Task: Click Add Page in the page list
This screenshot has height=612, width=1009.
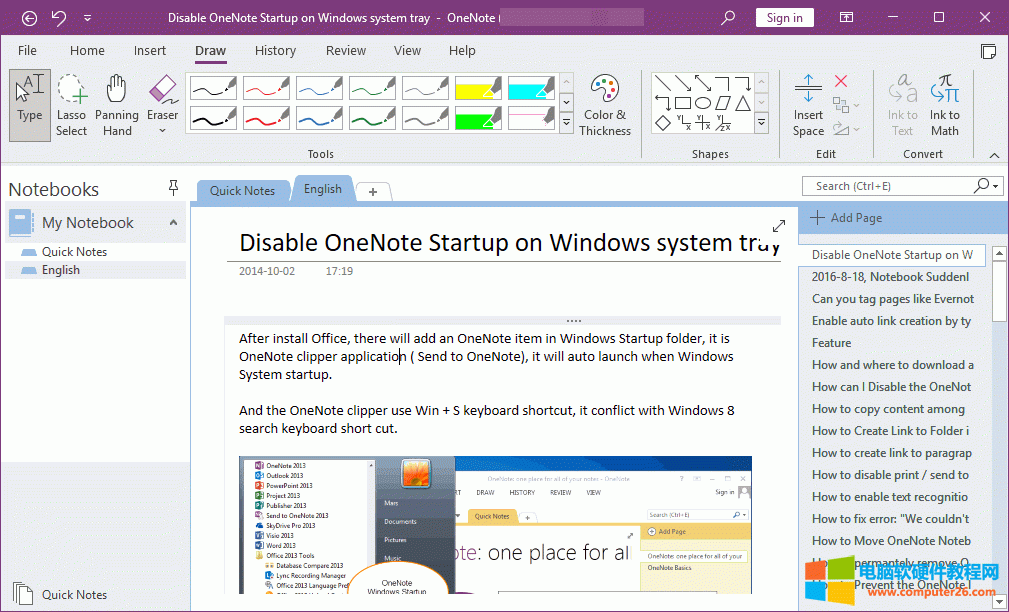Action: 855,217
